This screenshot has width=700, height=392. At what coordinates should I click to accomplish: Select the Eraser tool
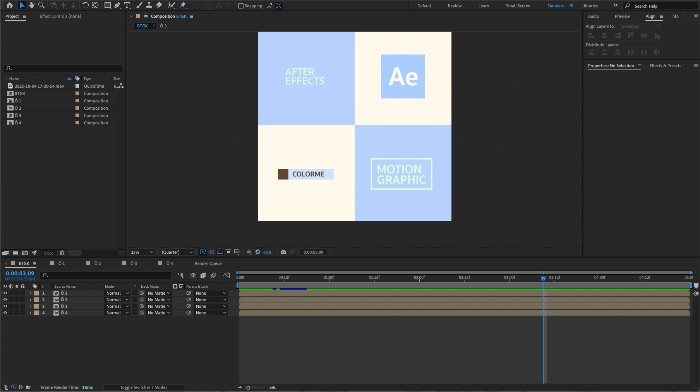(159, 5)
